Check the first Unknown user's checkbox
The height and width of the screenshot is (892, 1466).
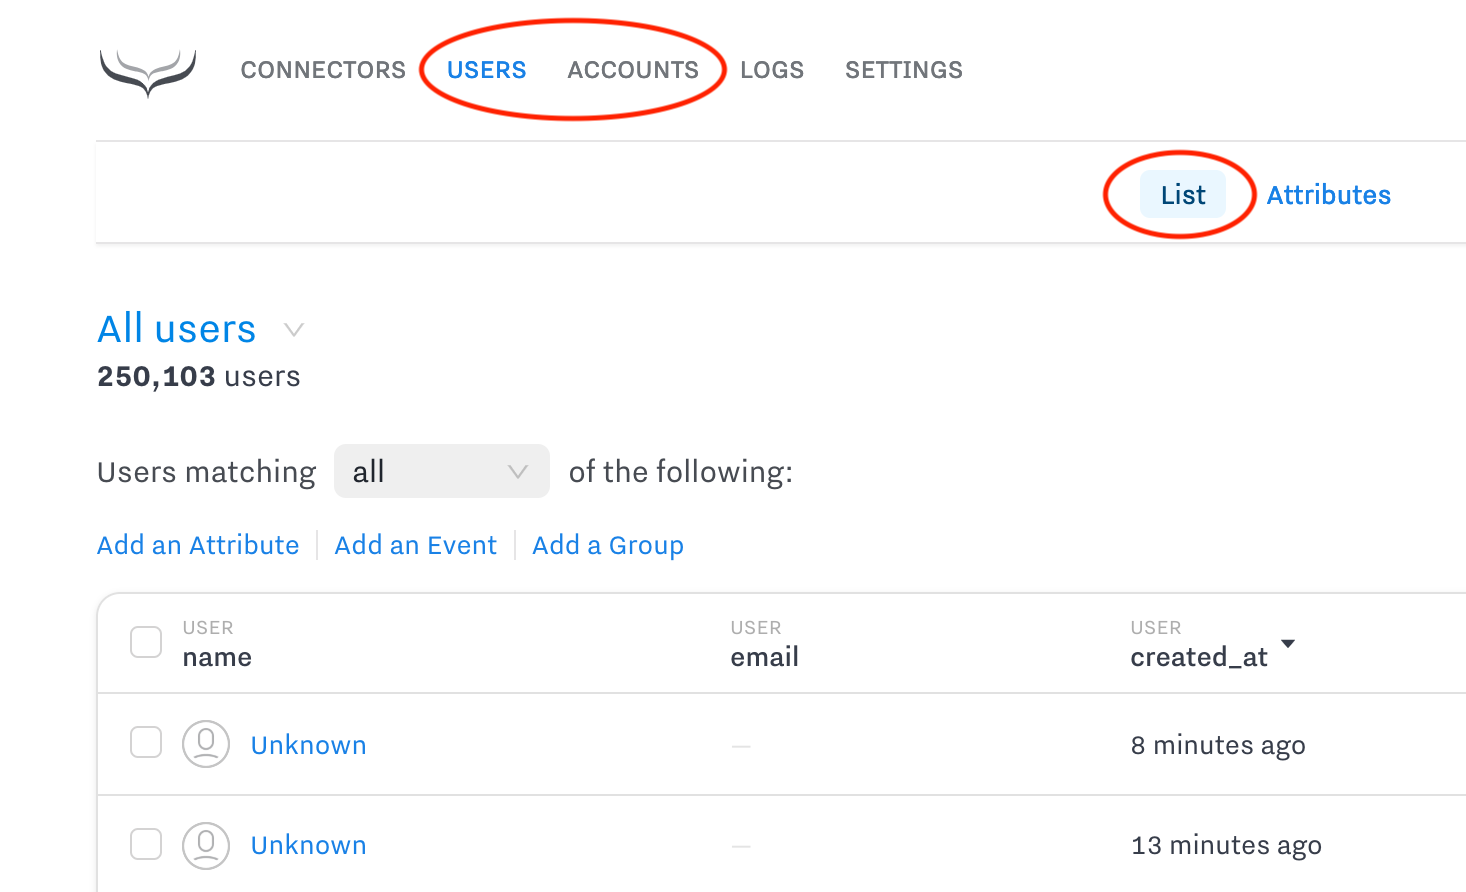[146, 742]
